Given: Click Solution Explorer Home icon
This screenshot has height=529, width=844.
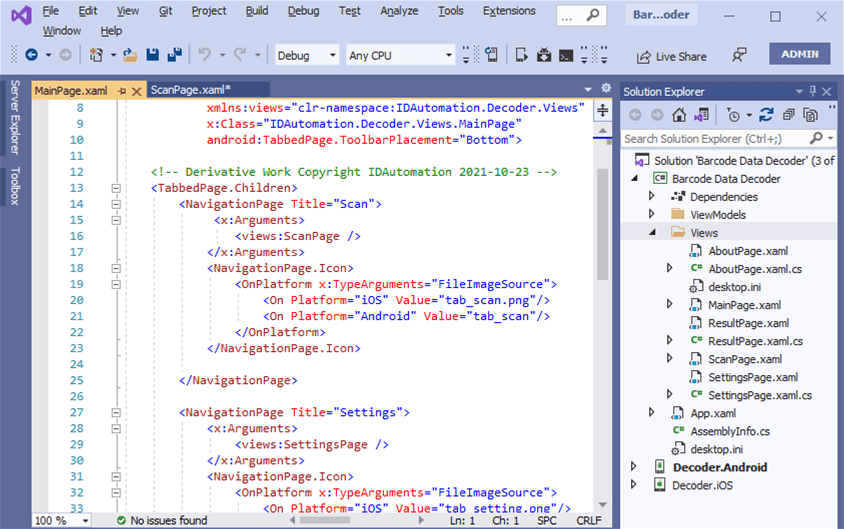Looking at the screenshot, I should pos(679,115).
